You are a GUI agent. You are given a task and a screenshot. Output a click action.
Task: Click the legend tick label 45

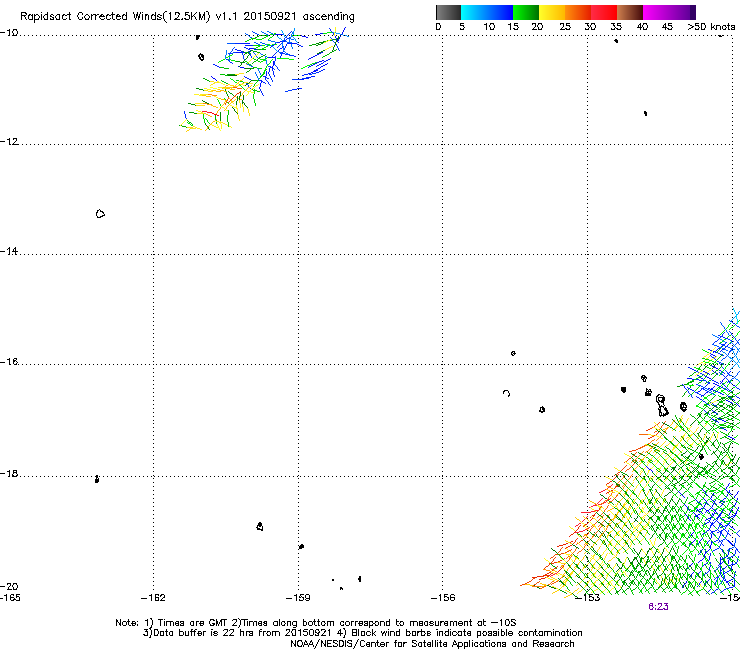tap(667, 27)
